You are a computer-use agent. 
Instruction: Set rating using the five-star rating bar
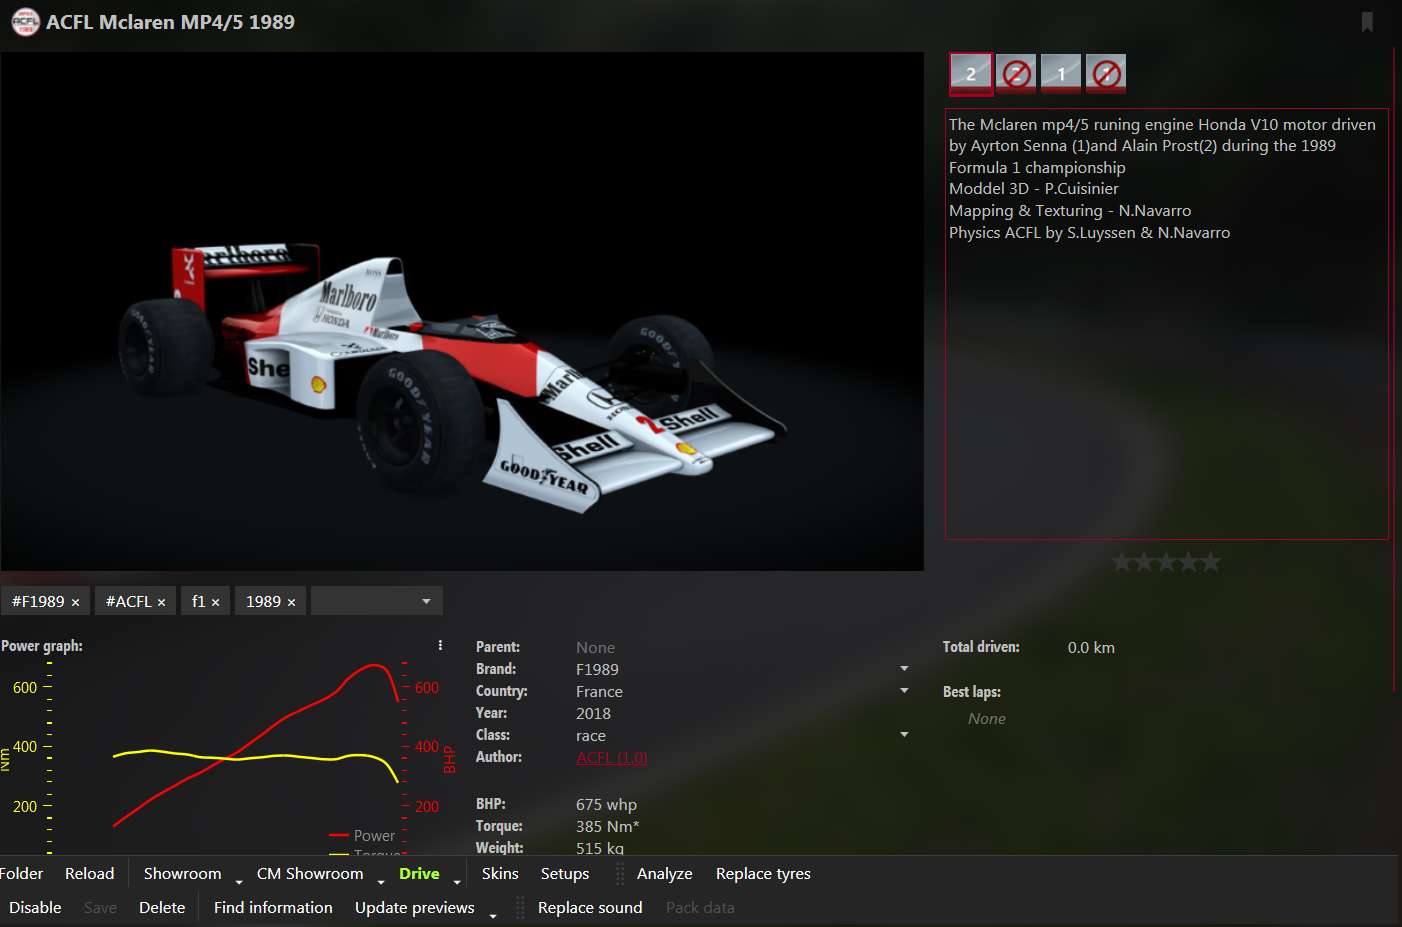(1166, 562)
